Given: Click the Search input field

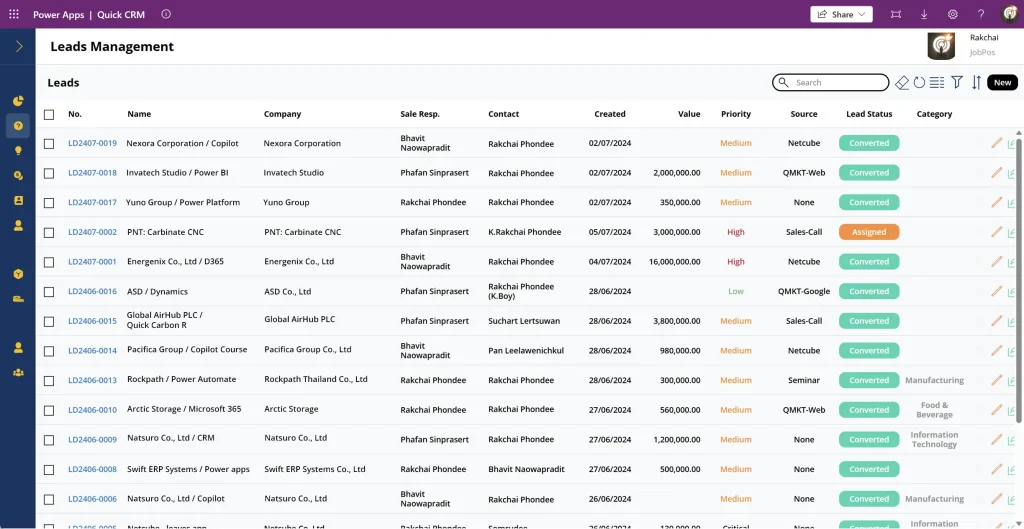Looking at the screenshot, I should coord(831,82).
